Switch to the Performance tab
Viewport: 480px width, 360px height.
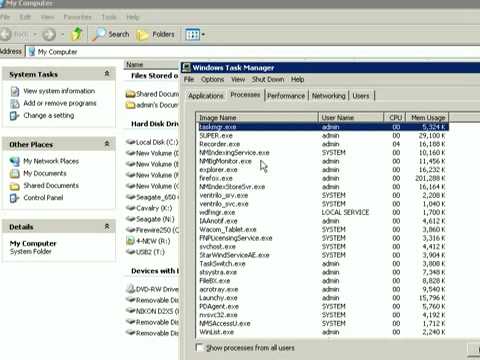[286, 96]
